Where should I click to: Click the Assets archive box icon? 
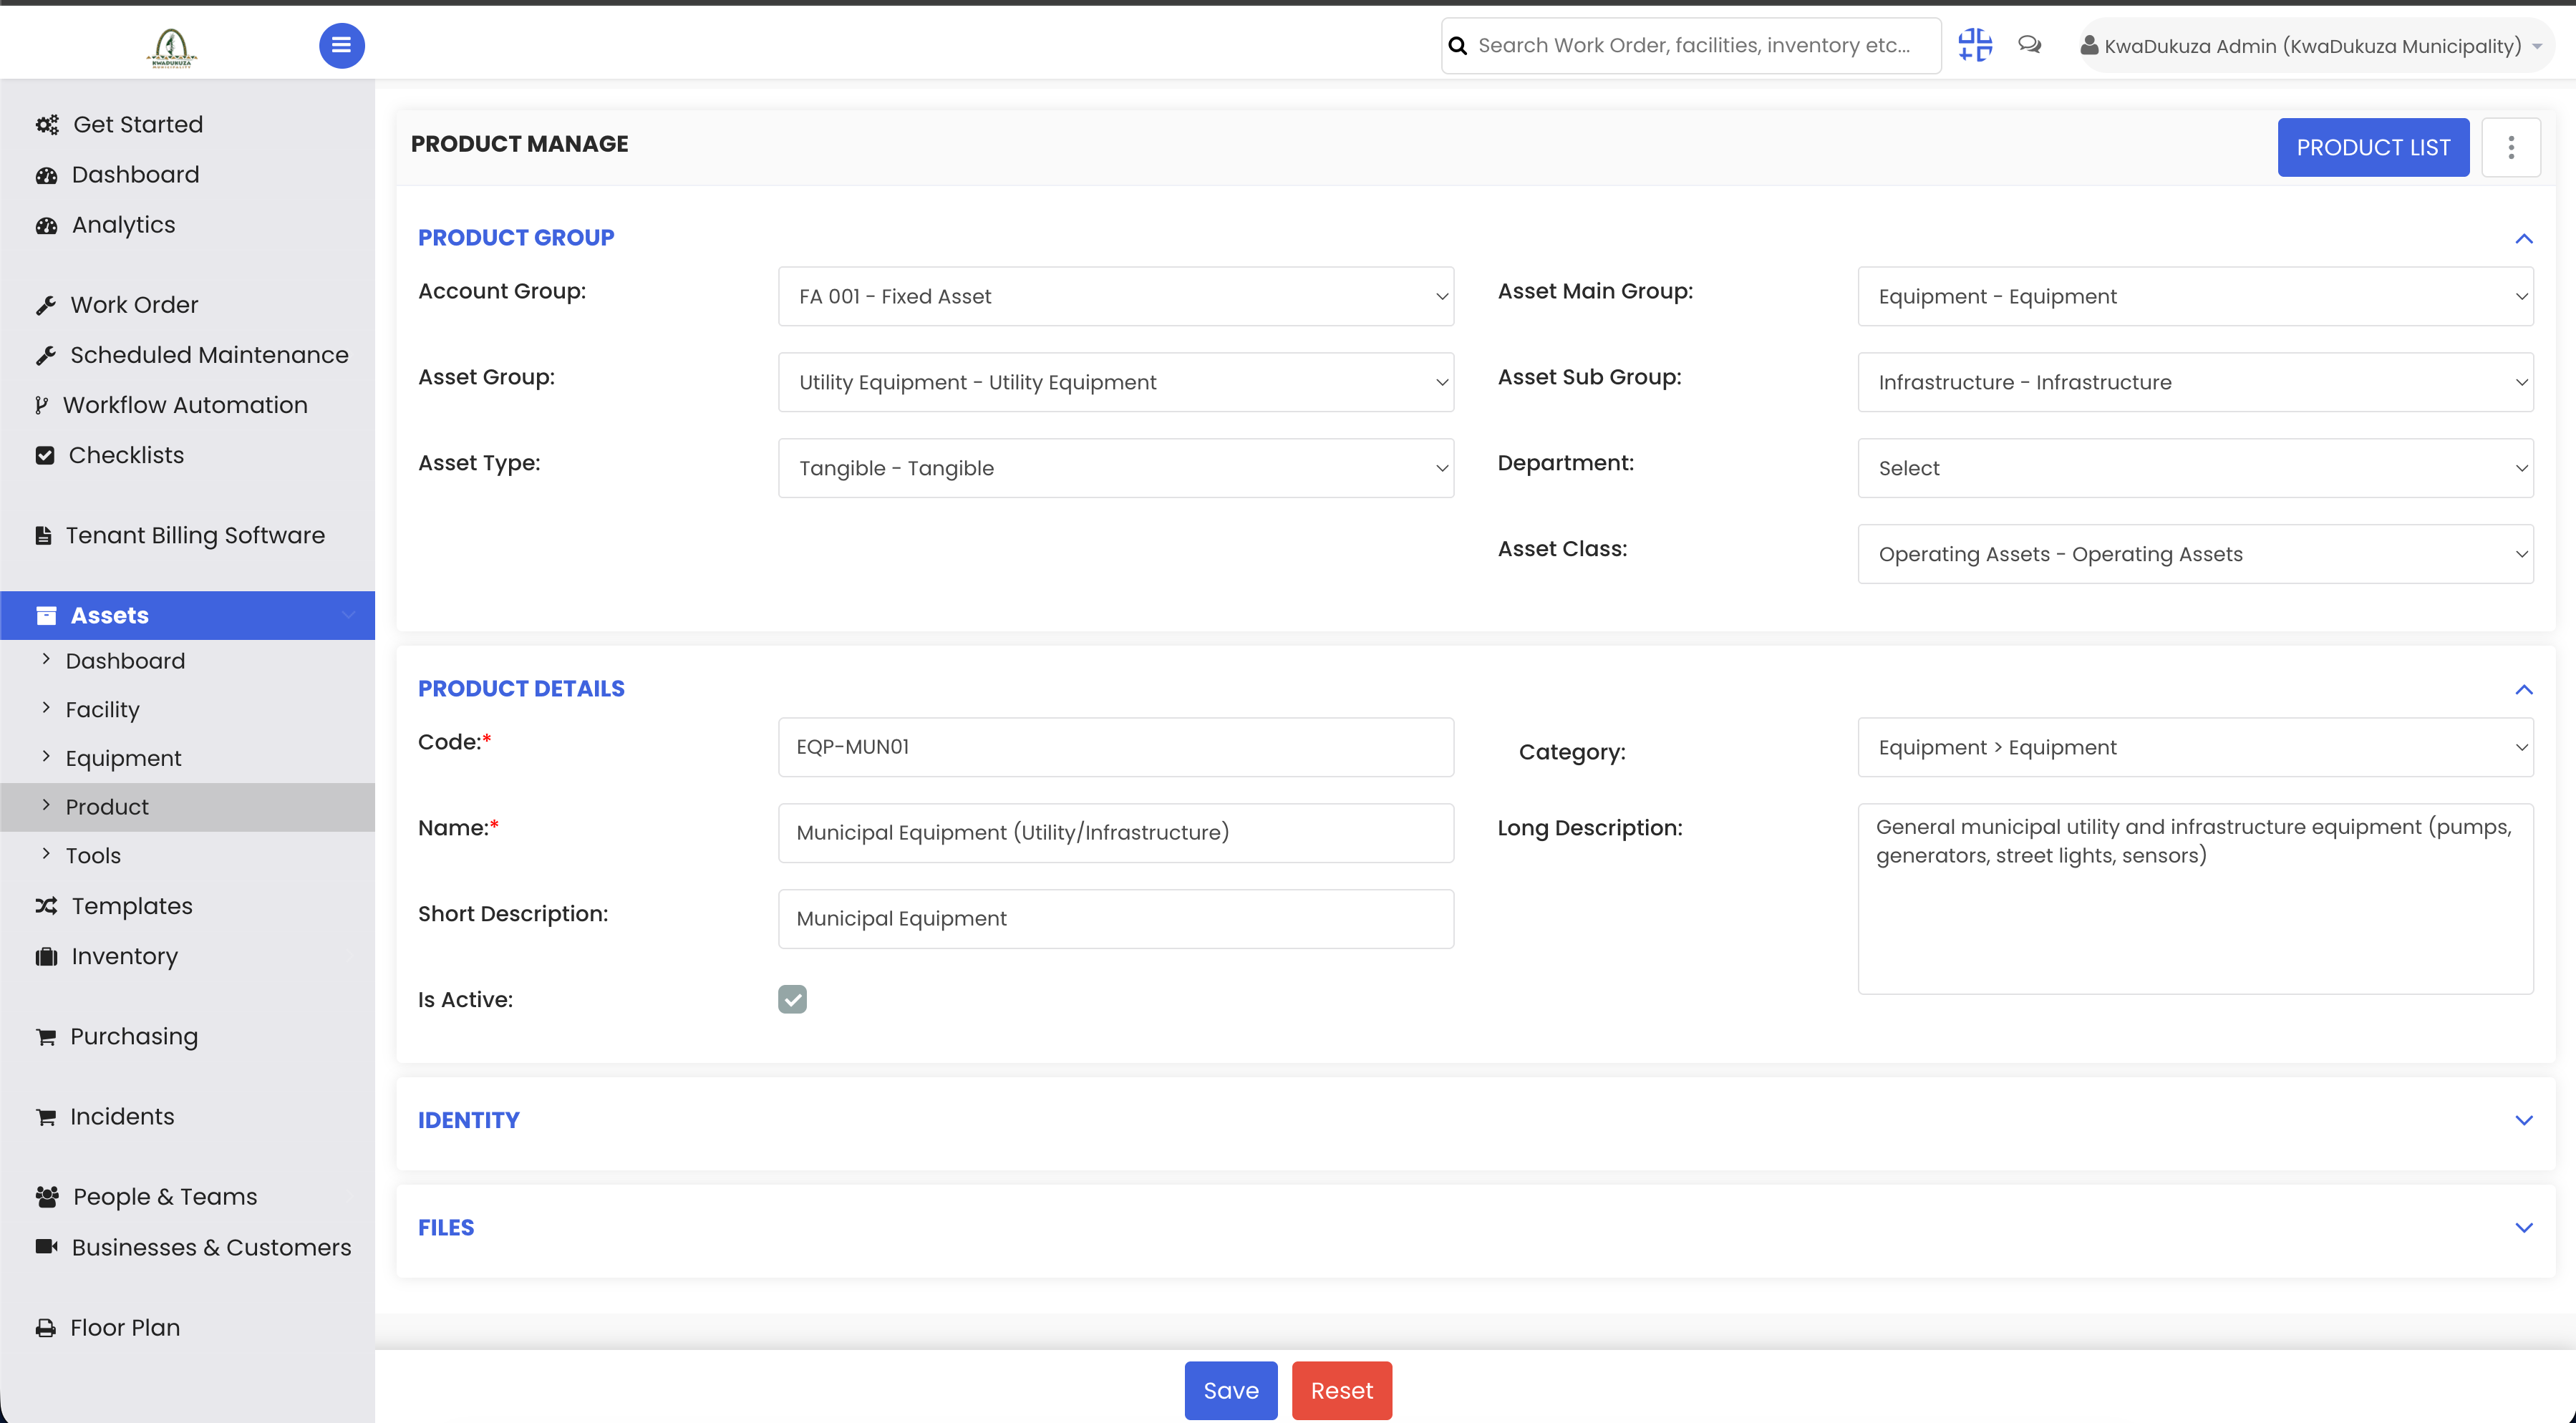[46, 615]
